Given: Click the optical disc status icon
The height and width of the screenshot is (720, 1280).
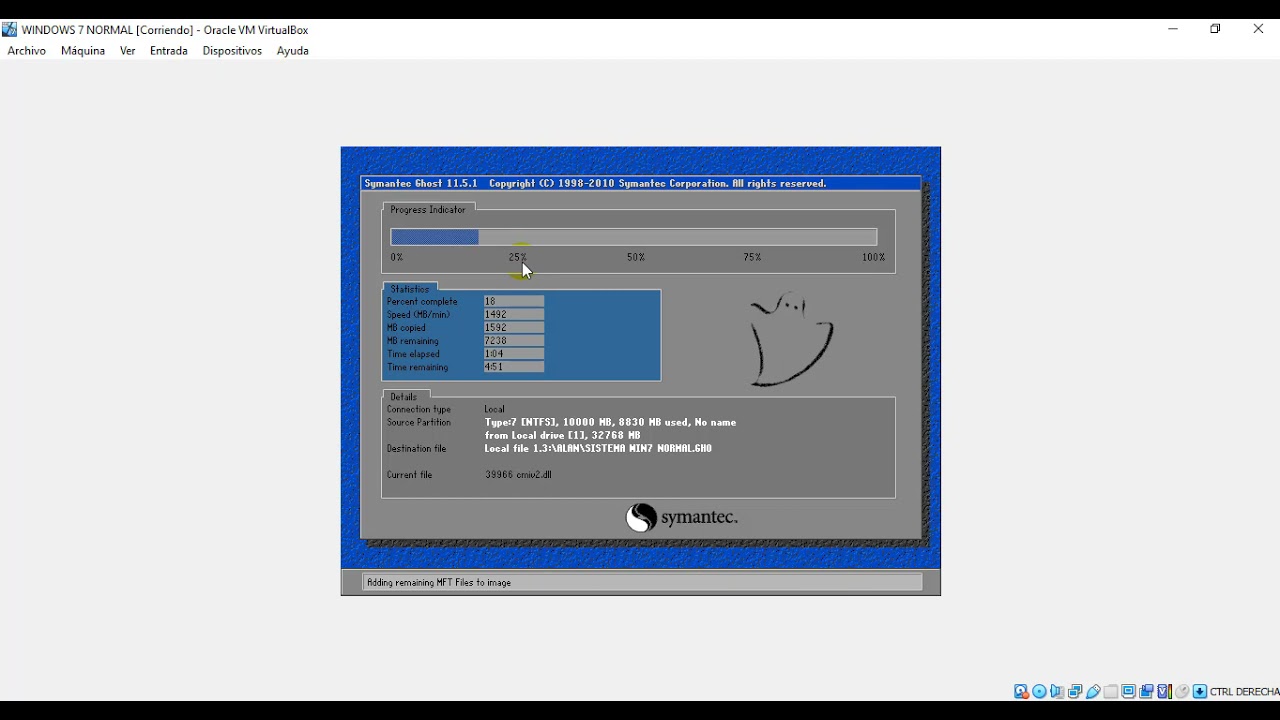Looking at the screenshot, I should coord(1039,691).
